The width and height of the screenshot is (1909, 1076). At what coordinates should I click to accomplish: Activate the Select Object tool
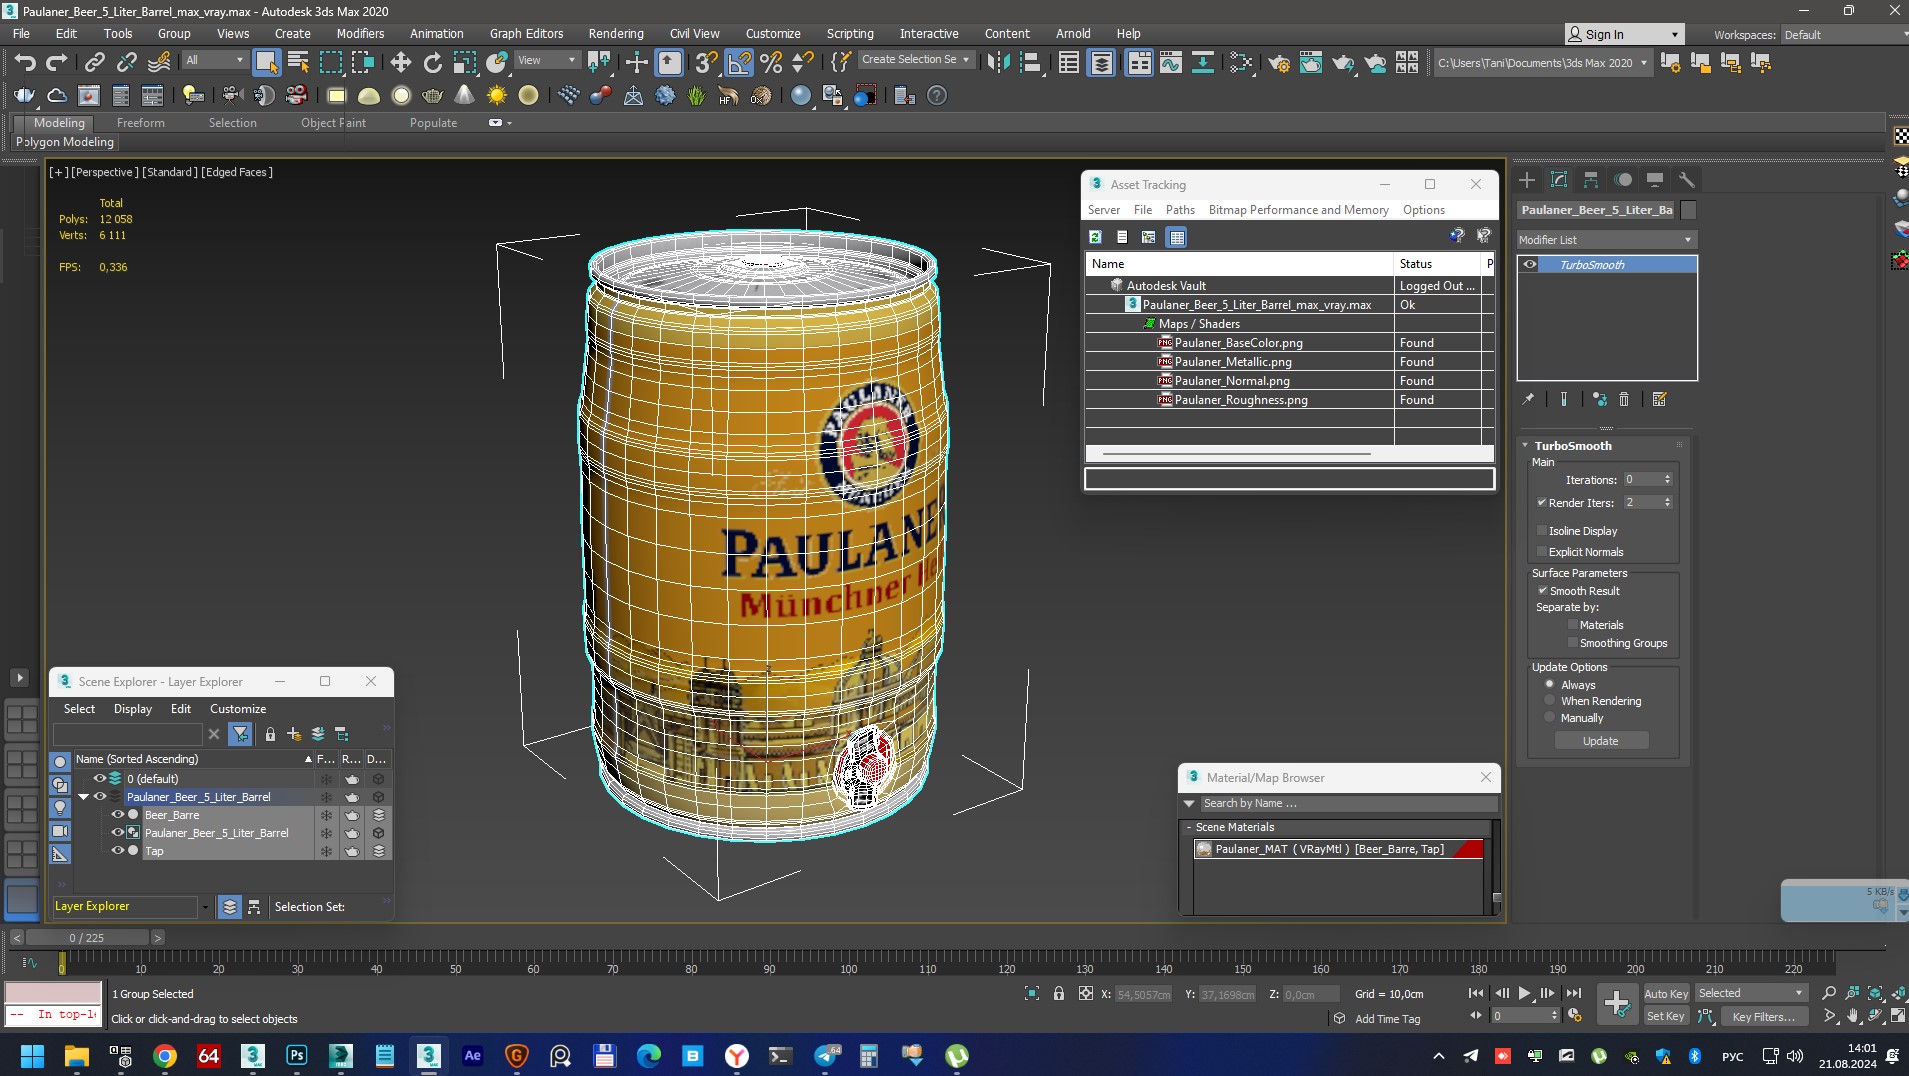266,62
